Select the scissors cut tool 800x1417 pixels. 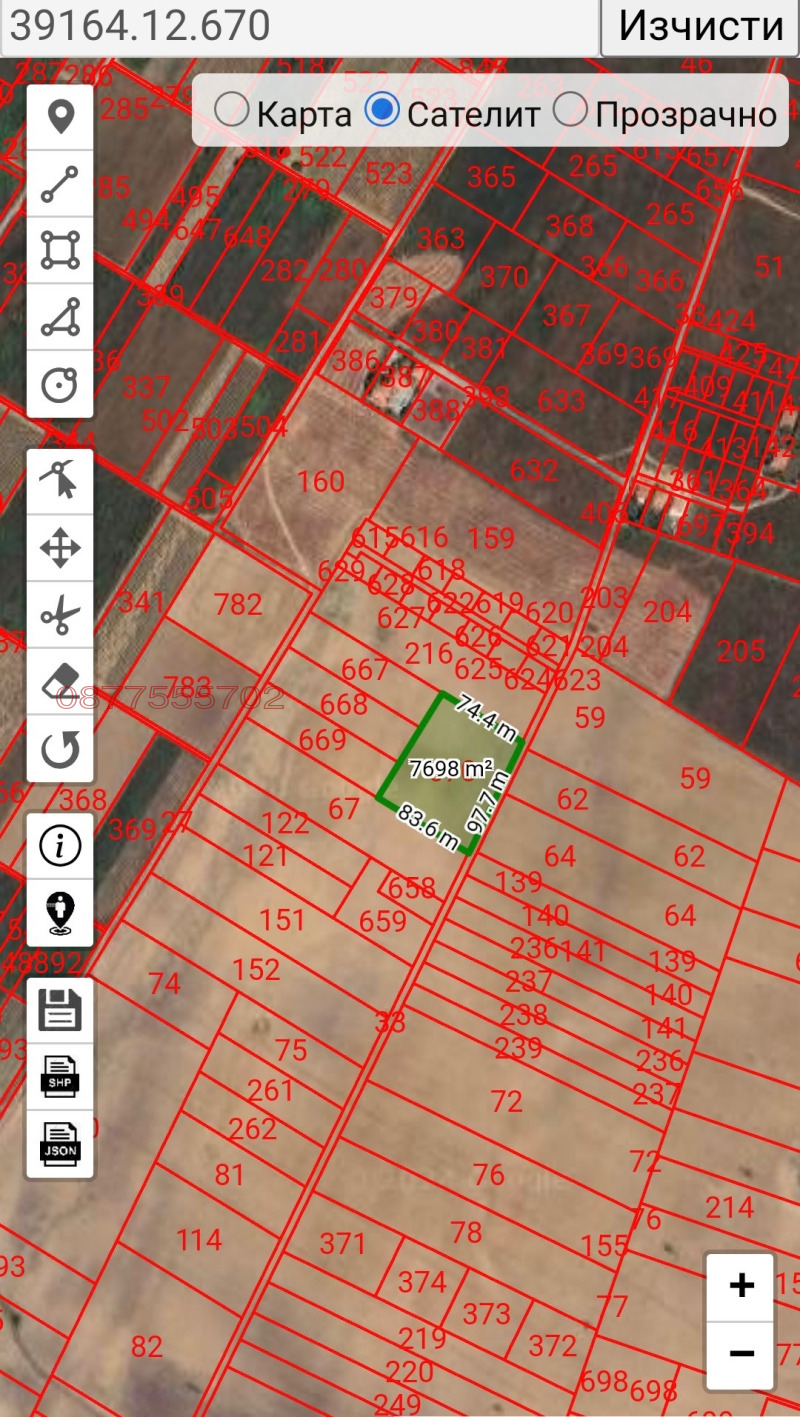click(x=60, y=615)
